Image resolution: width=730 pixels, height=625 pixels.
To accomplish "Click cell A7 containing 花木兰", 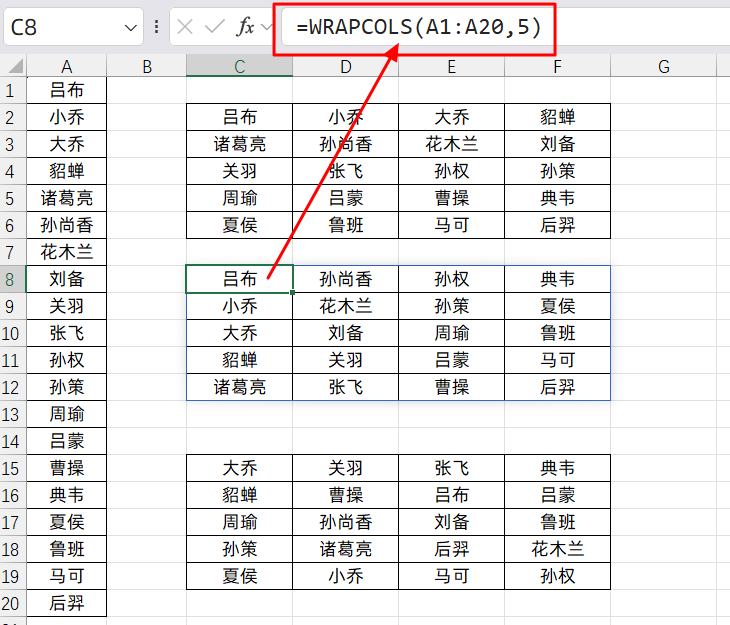I will point(67,252).
